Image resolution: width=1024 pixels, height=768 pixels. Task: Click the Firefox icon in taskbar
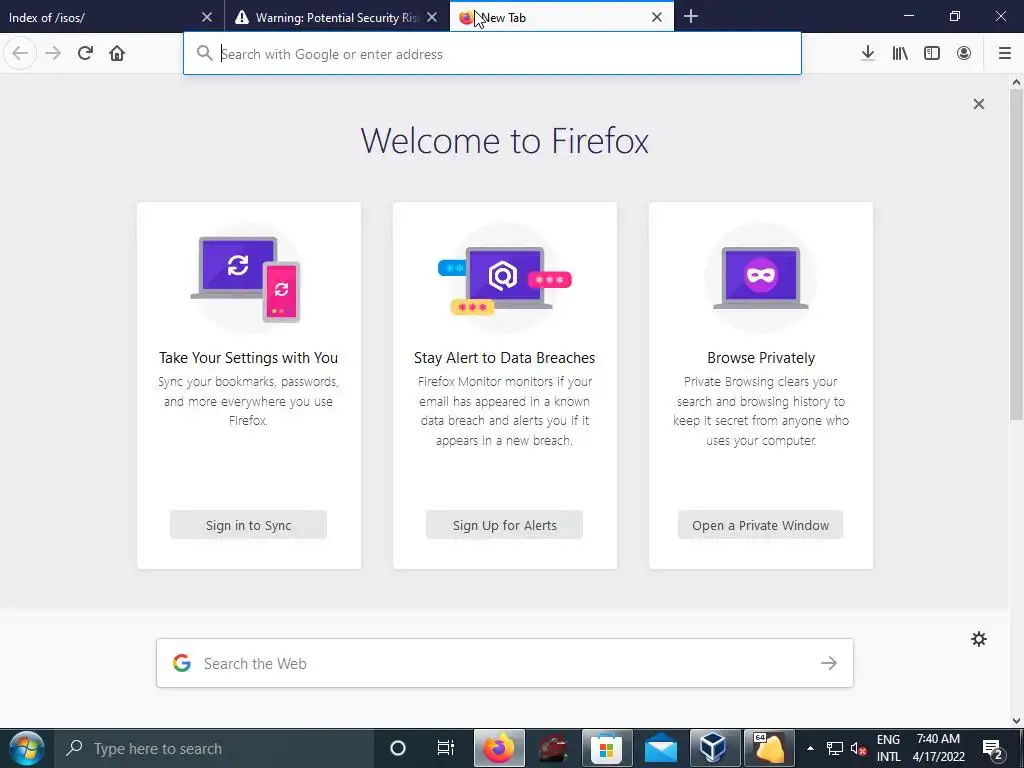(x=499, y=748)
